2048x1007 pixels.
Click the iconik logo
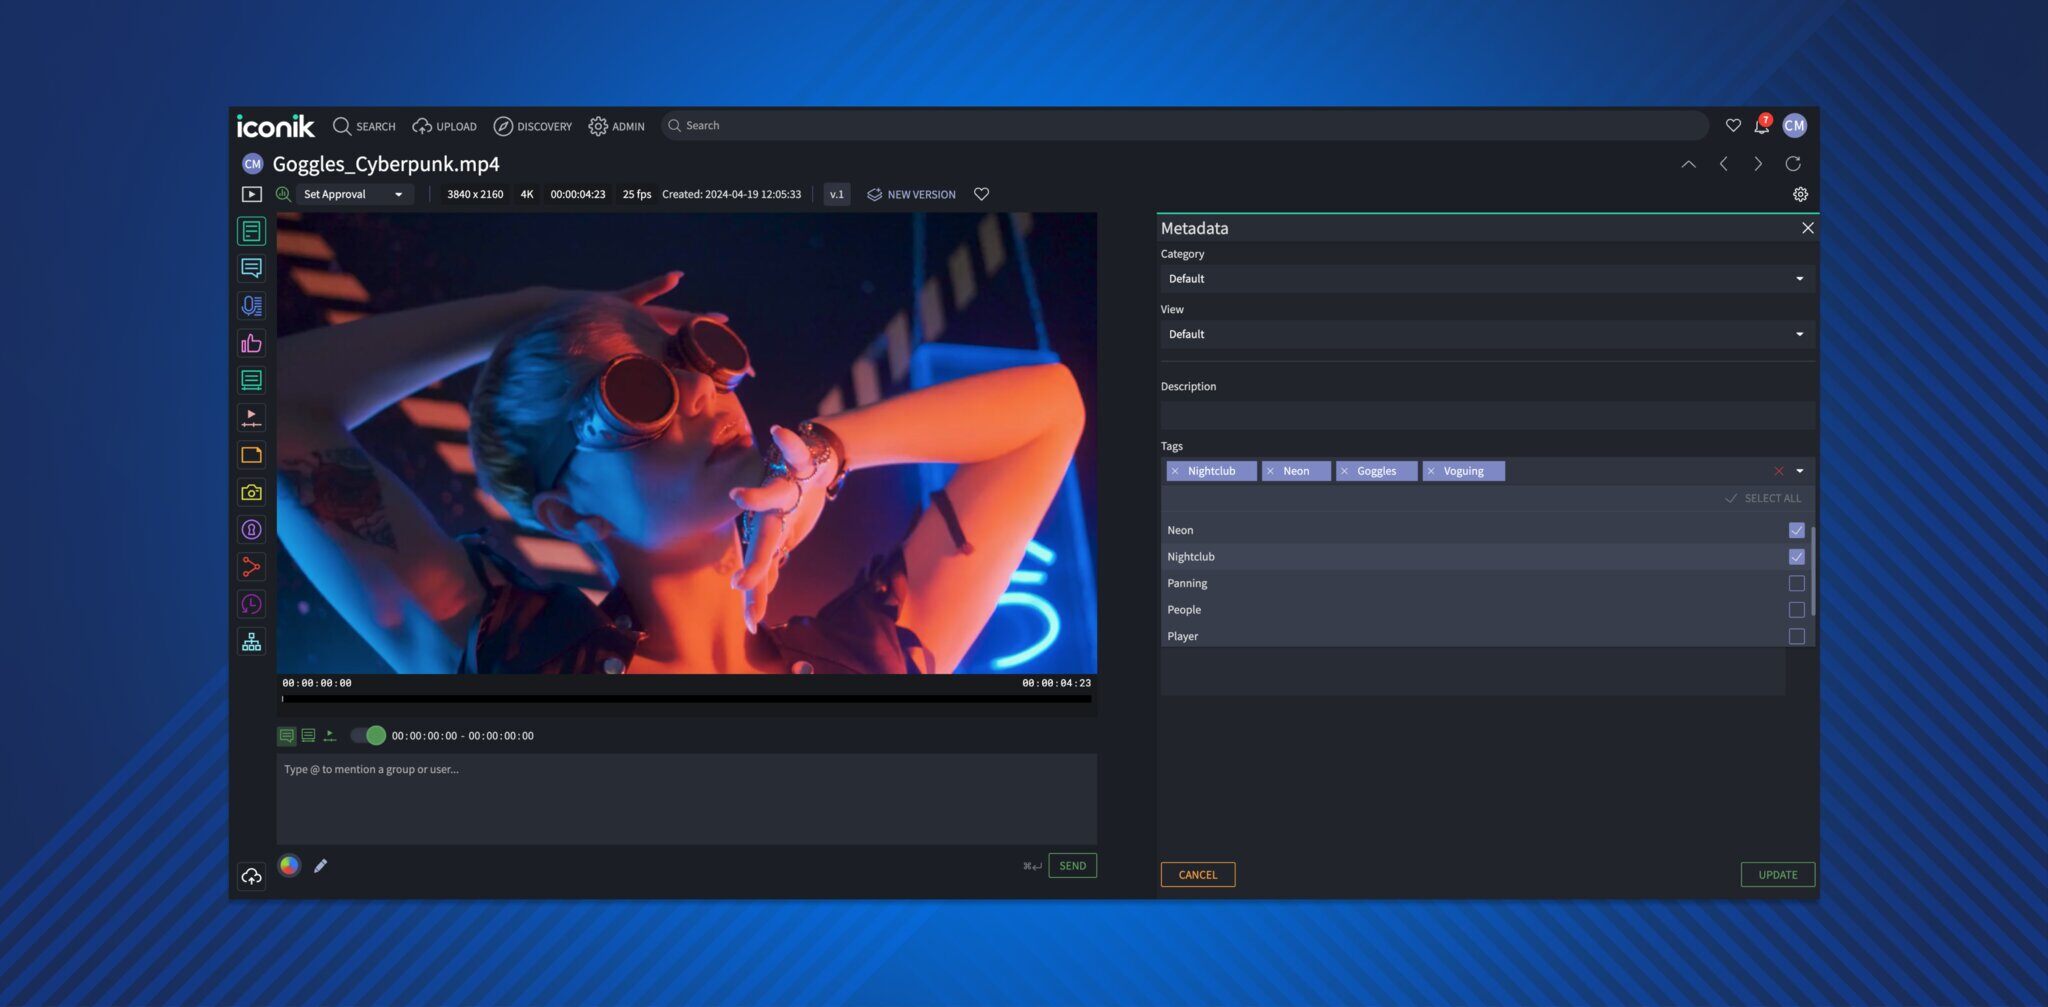tap(275, 126)
